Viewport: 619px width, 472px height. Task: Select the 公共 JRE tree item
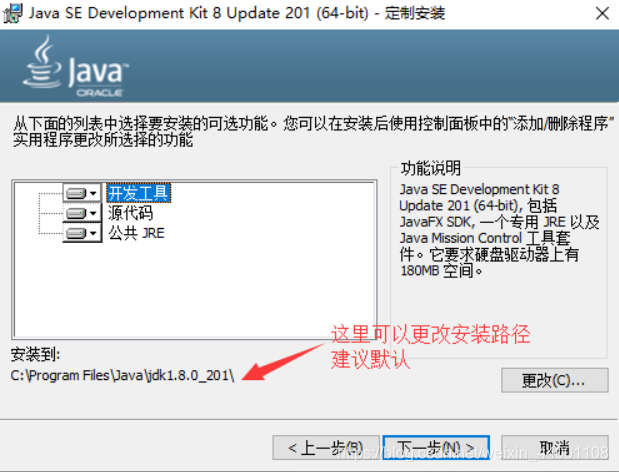click(136, 233)
